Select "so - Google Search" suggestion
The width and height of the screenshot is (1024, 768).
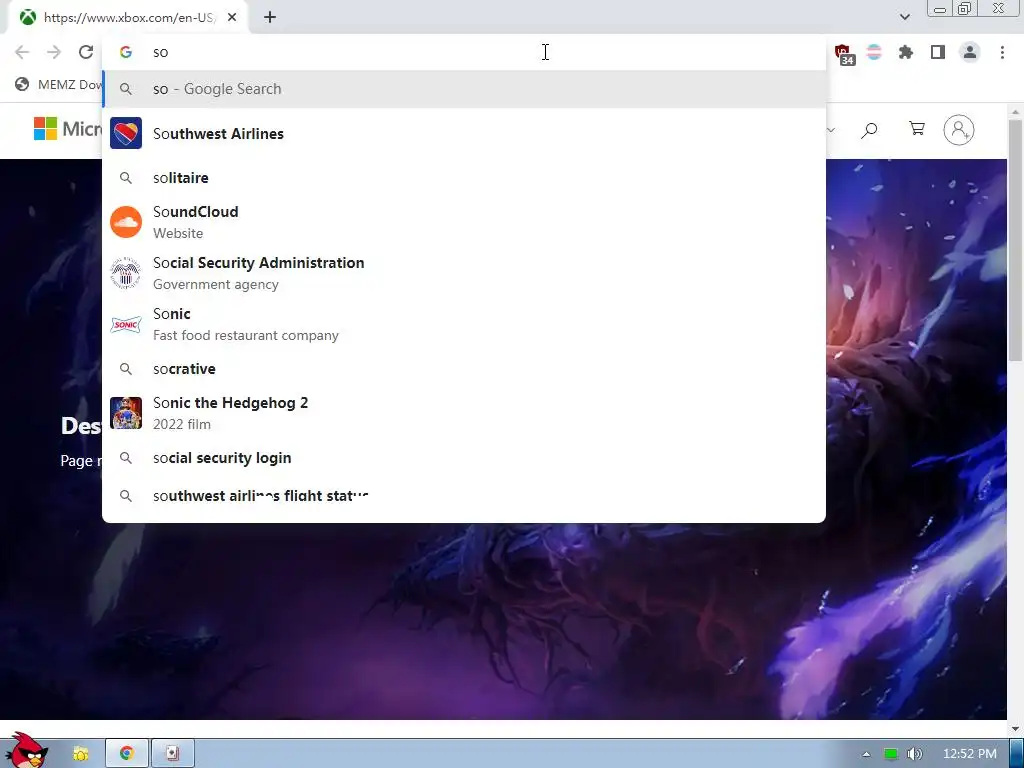[464, 89]
